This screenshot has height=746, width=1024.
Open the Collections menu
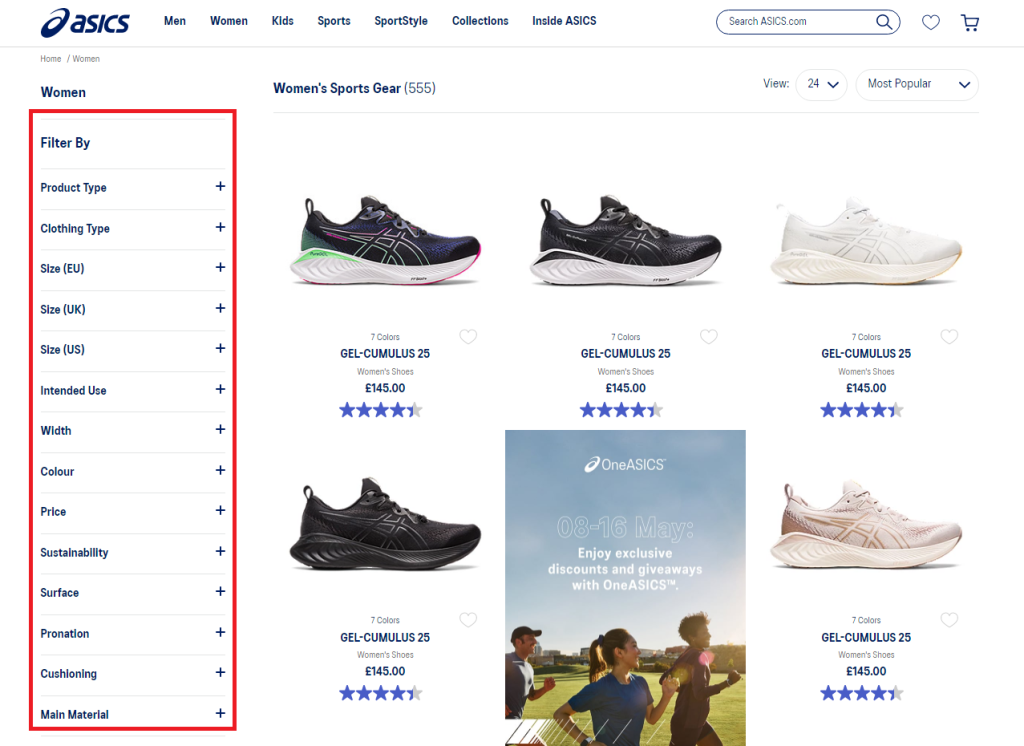coord(480,21)
